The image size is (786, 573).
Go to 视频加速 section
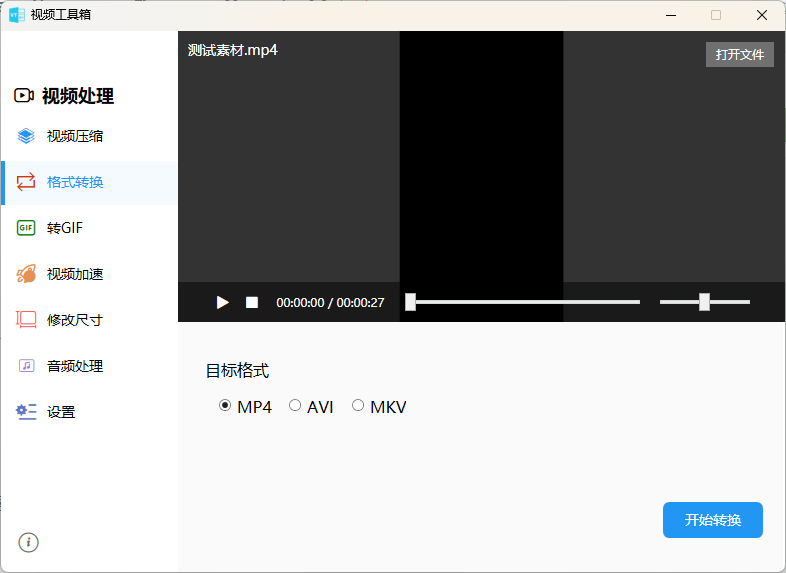tap(90, 274)
